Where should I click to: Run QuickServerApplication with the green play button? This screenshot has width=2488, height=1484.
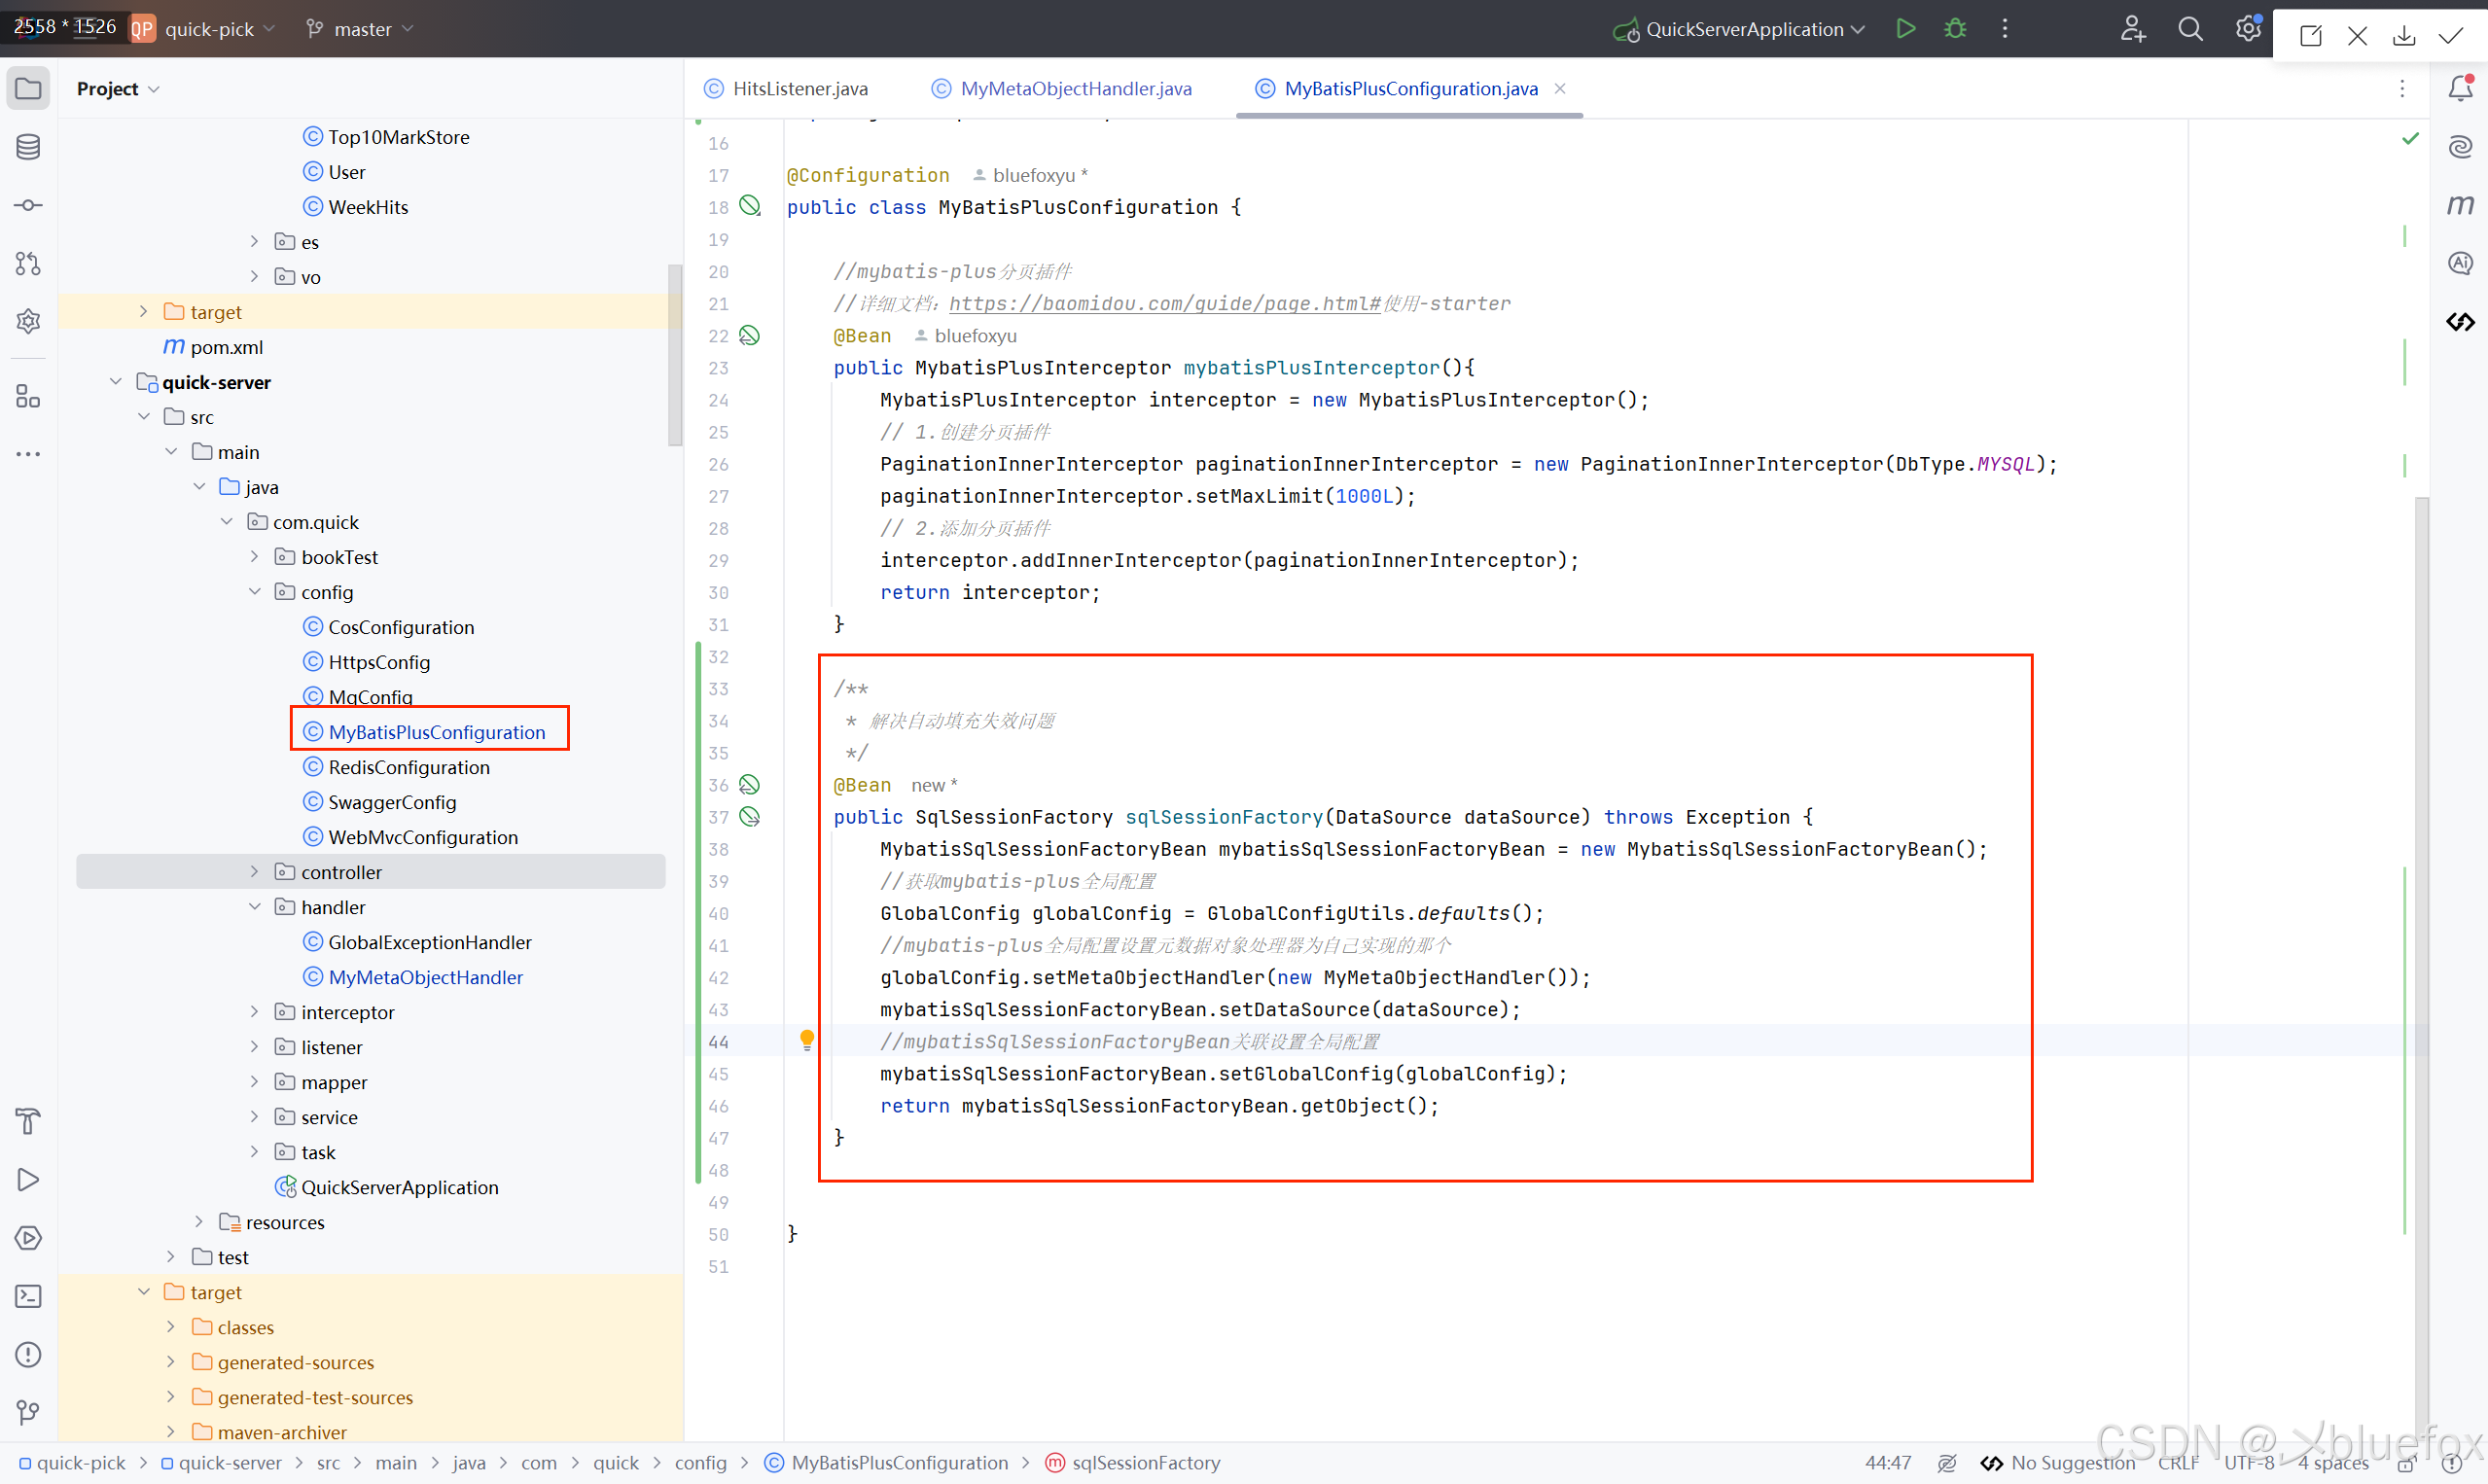tap(1905, 29)
